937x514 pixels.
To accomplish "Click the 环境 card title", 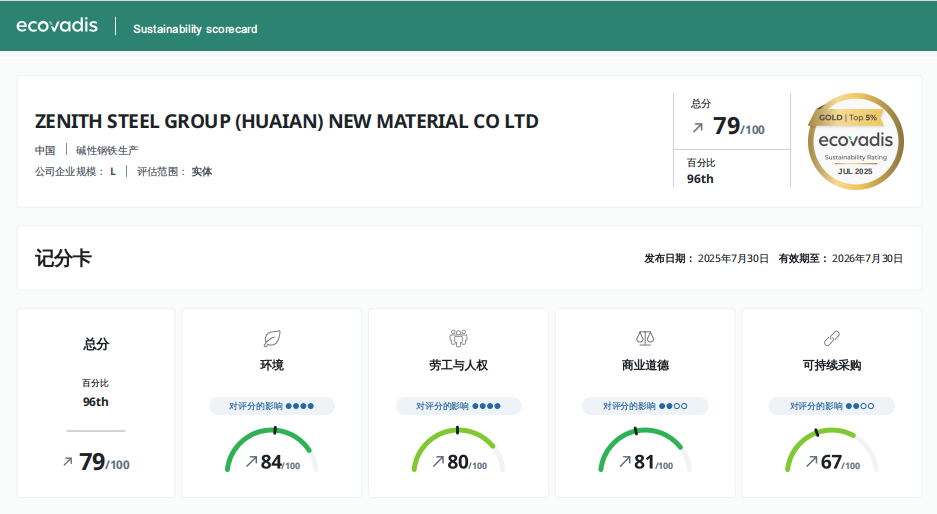I will 272,365.
